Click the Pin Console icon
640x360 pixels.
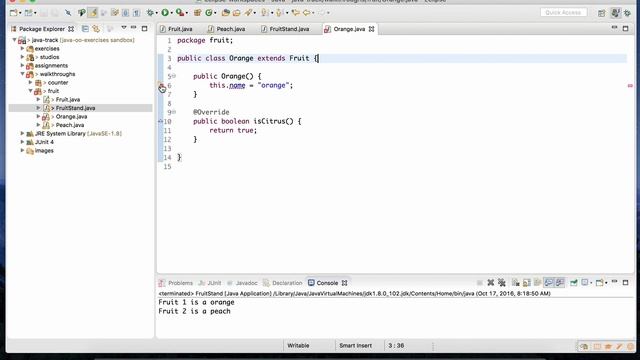[x=573, y=282]
